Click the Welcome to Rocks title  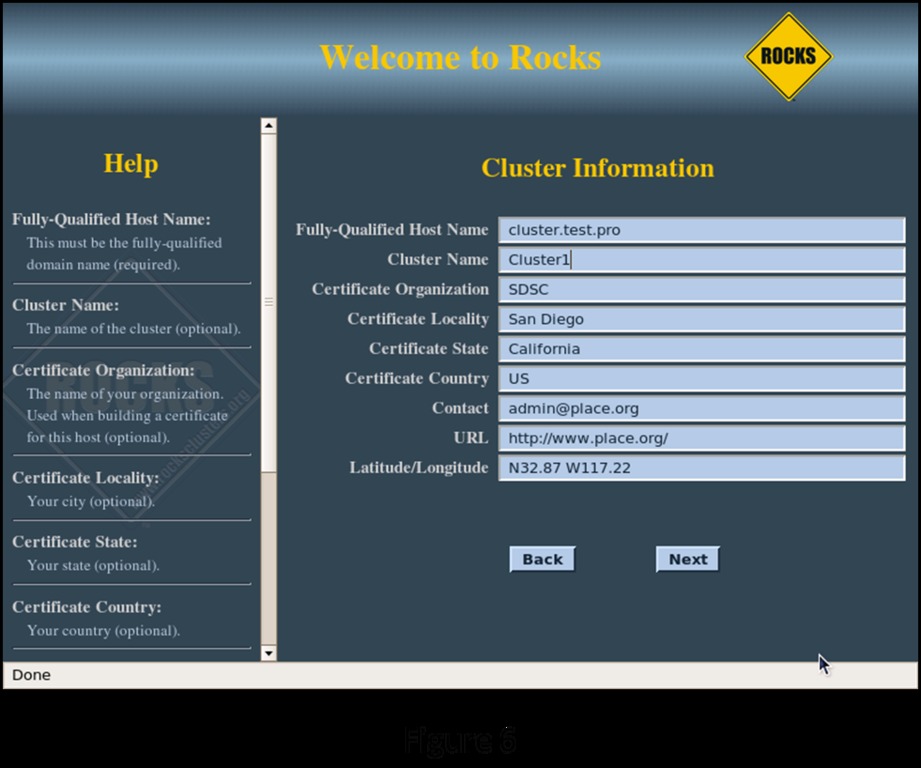pyautogui.click(x=460, y=57)
